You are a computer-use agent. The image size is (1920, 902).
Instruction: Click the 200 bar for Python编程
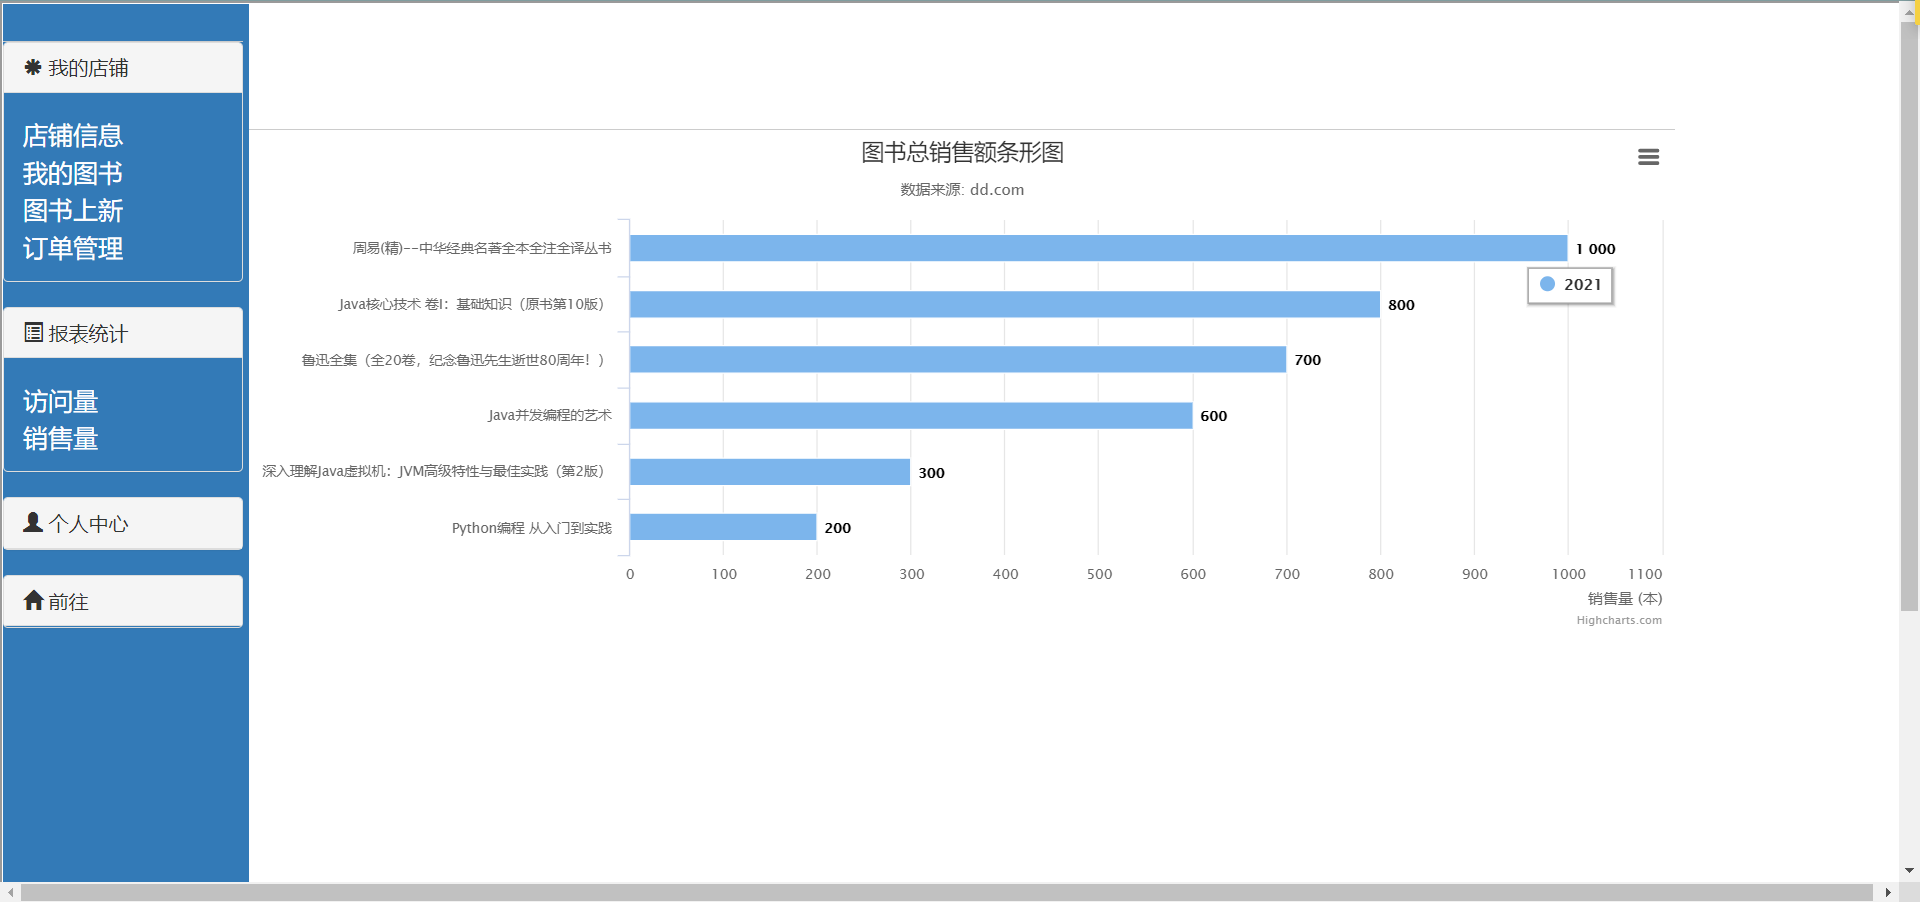click(723, 527)
